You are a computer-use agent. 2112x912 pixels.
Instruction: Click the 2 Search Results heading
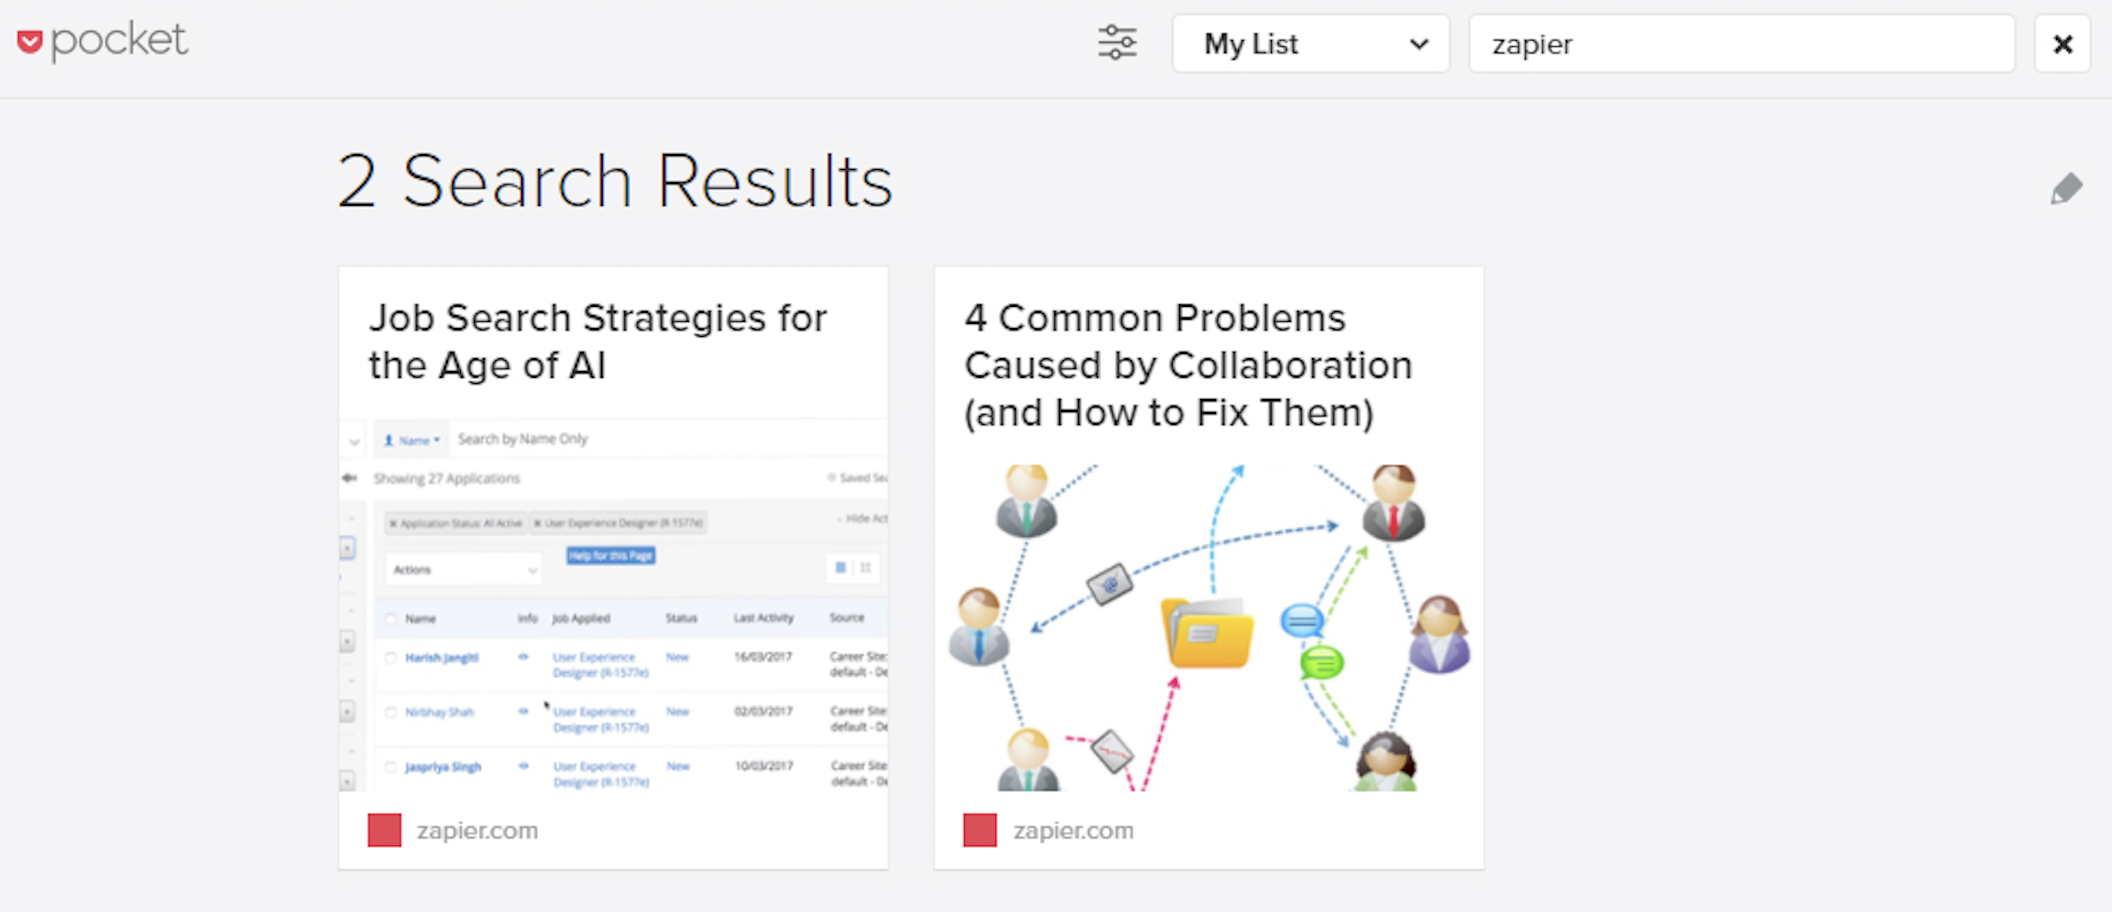coord(614,182)
